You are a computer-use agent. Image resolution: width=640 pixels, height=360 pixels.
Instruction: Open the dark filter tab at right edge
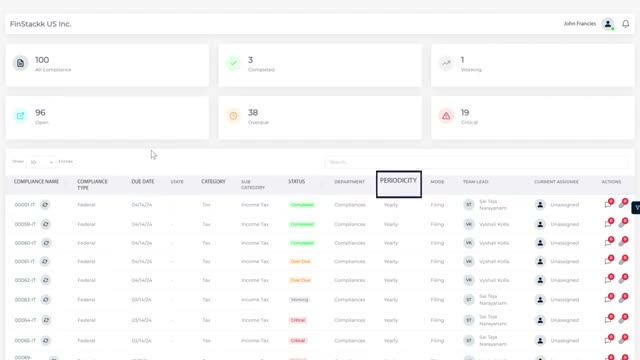click(636, 208)
